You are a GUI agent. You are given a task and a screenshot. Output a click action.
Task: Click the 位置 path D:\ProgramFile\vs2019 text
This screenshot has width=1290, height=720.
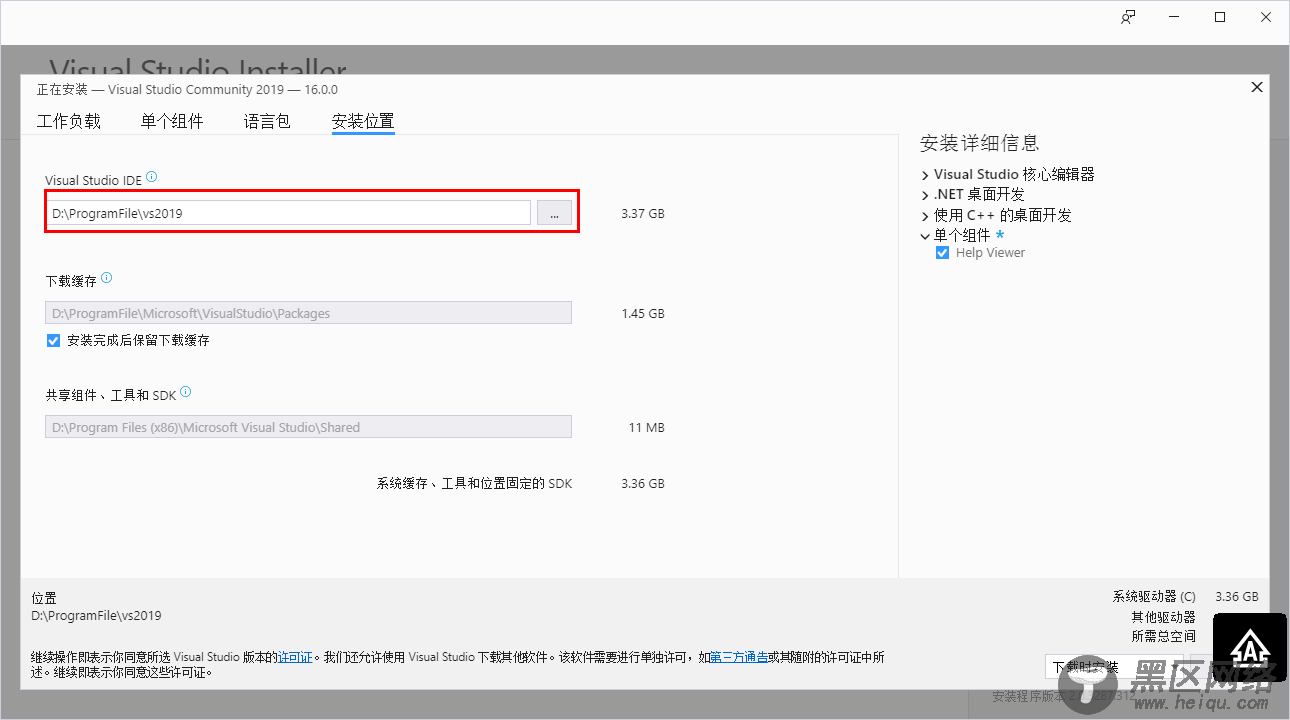pyautogui.click(x=96, y=616)
